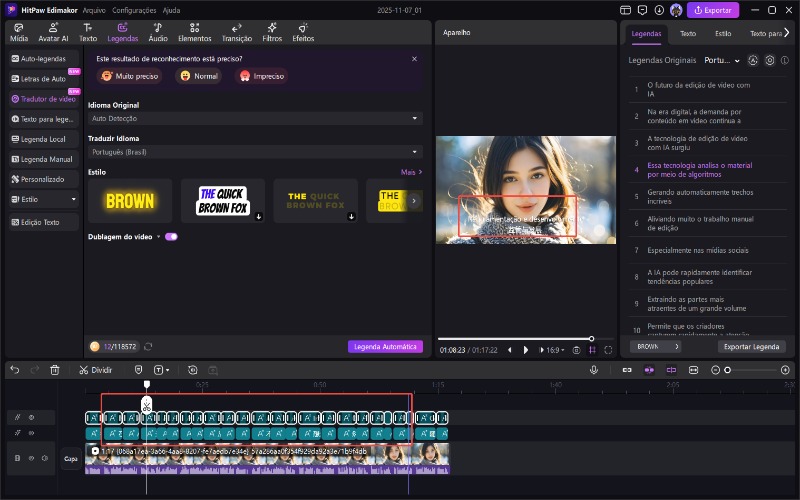This screenshot has height=500, width=800.
Task: Switch to the Transição tab
Action: (x=237, y=32)
